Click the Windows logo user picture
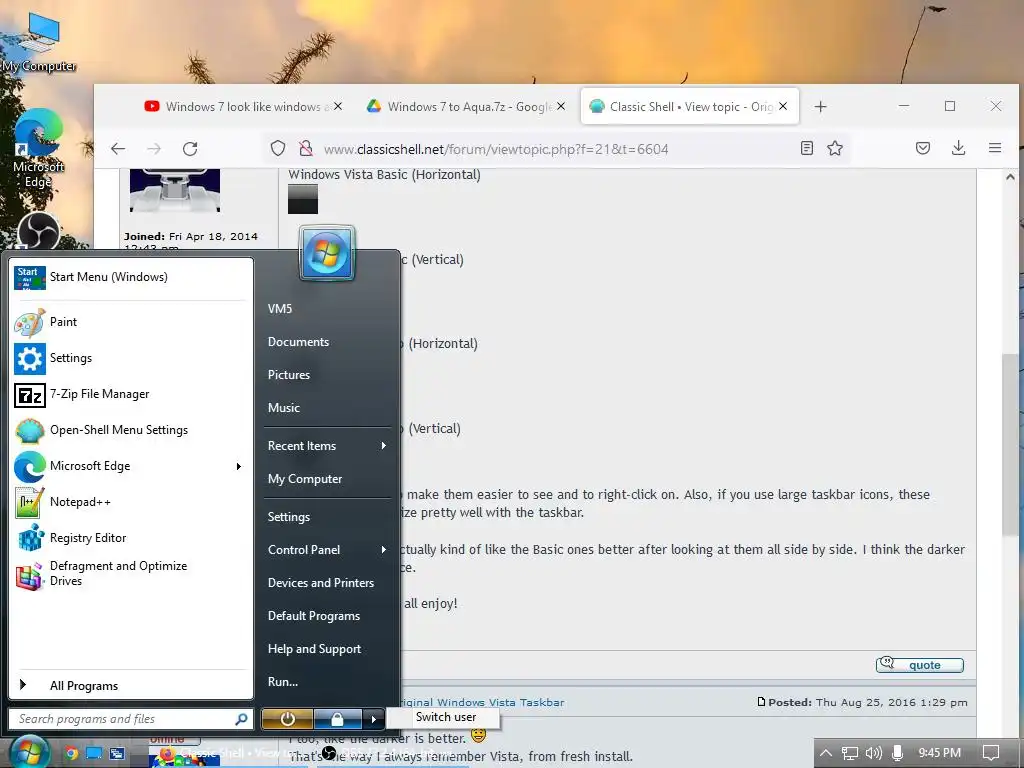Image resolution: width=1024 pixels, height=768 pixels. pos(327,253)
